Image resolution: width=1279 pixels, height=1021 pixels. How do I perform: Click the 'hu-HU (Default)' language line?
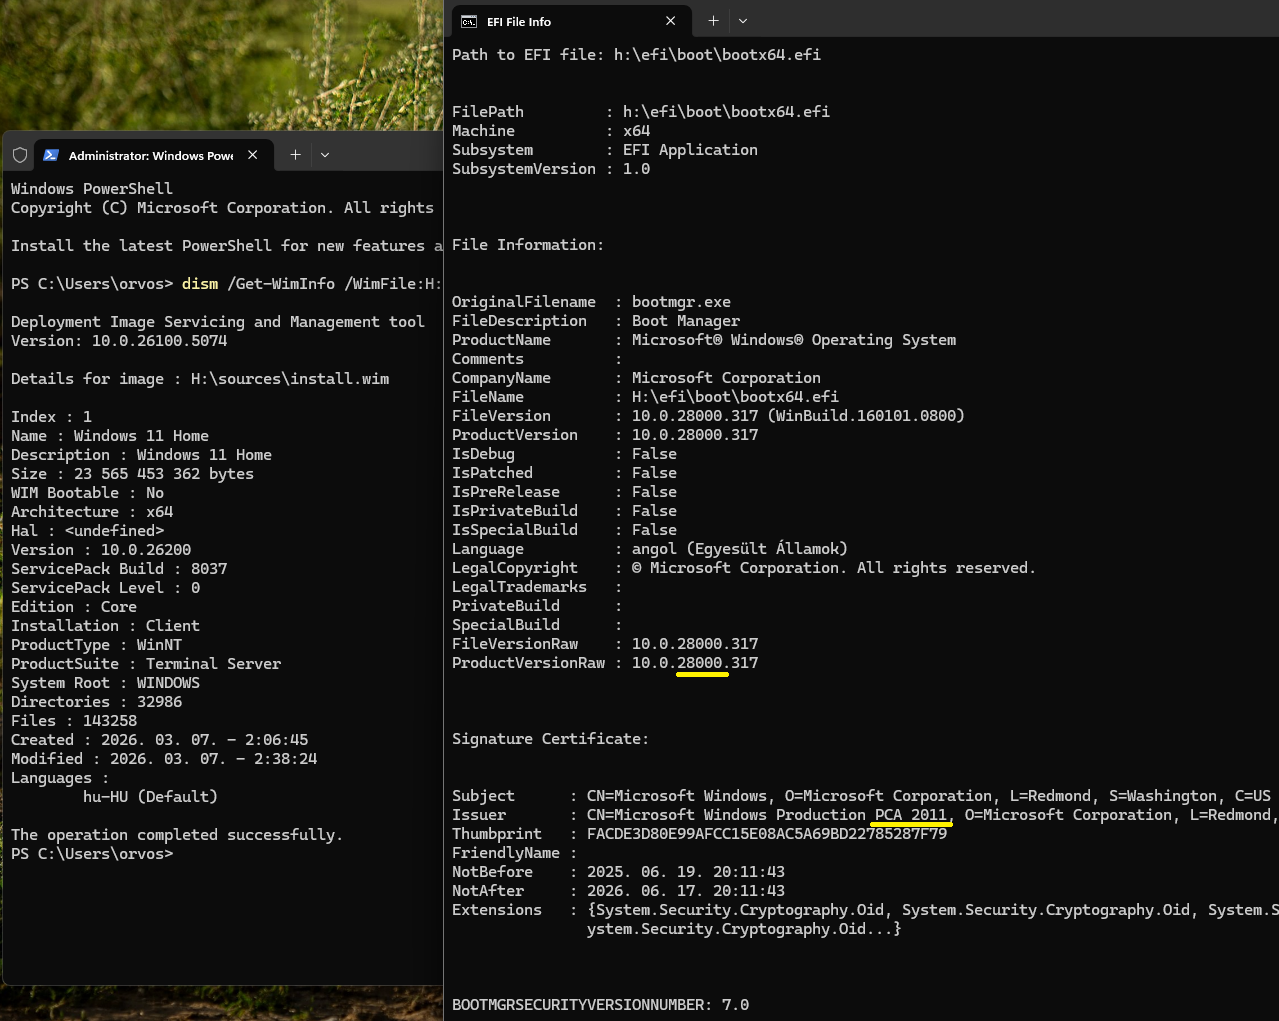[x=150, y=797]
